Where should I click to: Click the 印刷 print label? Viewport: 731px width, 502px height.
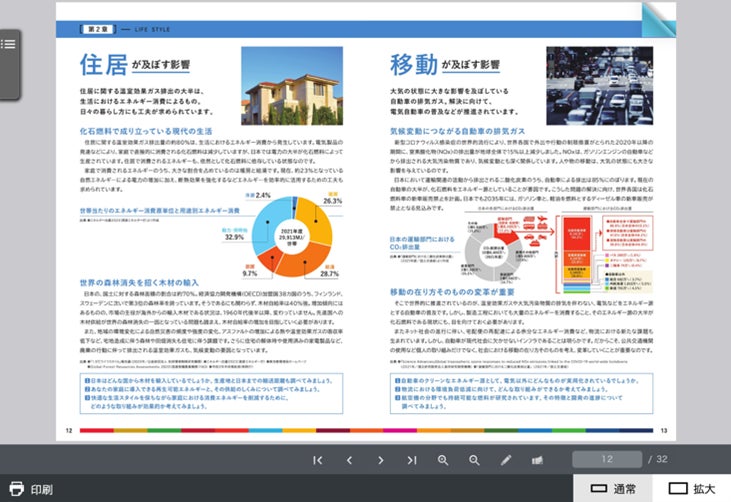point(42,489)
